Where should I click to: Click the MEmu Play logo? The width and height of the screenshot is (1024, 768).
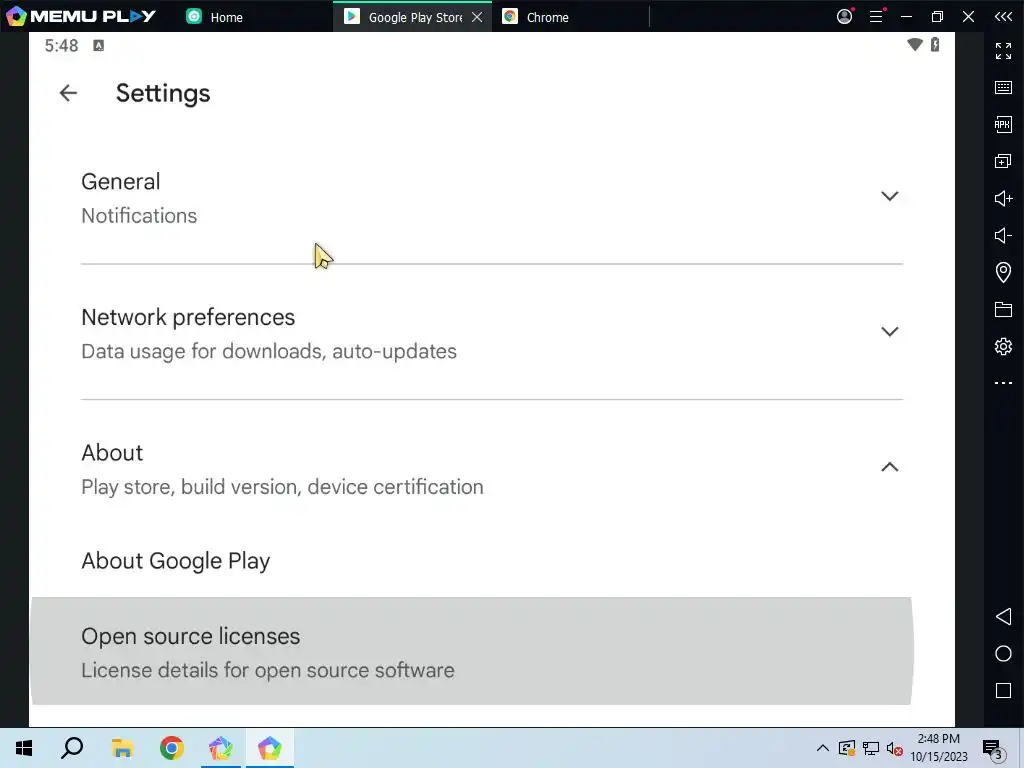[x=81, y=16]
